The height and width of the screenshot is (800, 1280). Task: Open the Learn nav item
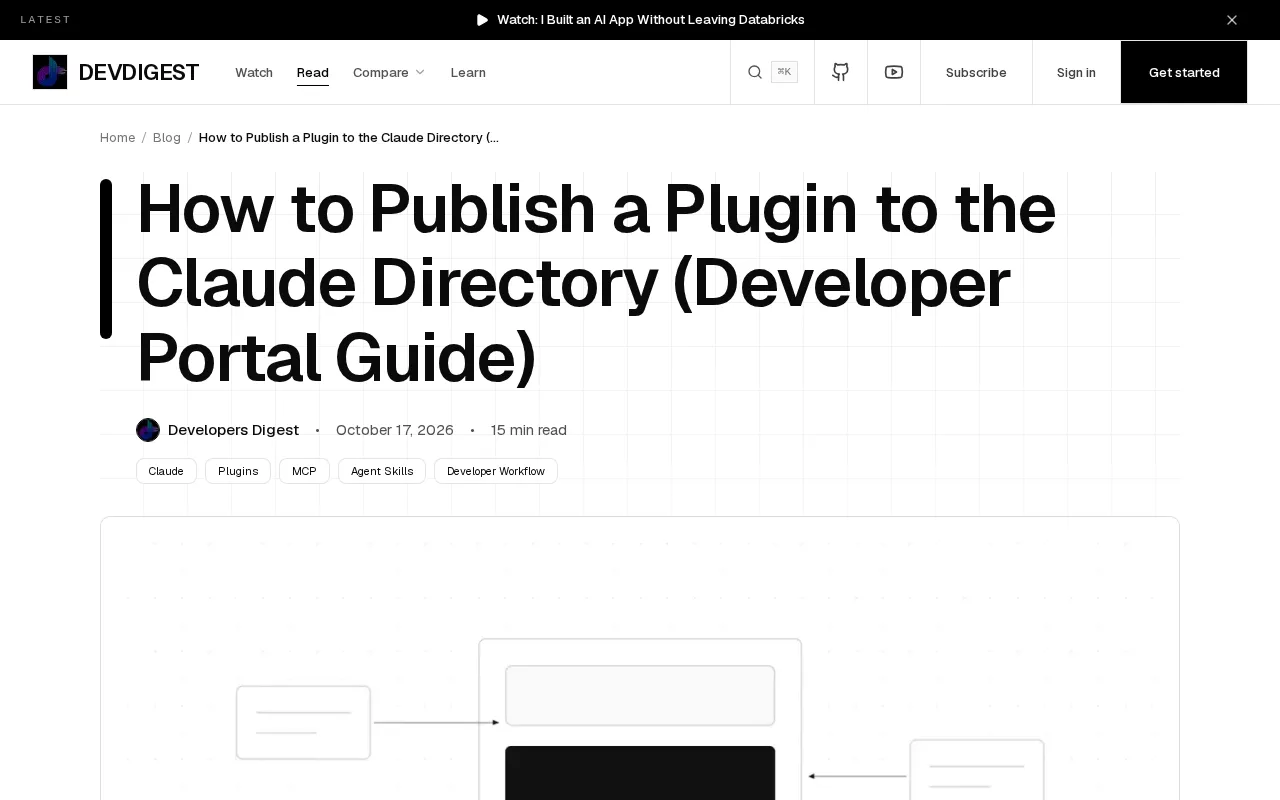click(468, 72)
